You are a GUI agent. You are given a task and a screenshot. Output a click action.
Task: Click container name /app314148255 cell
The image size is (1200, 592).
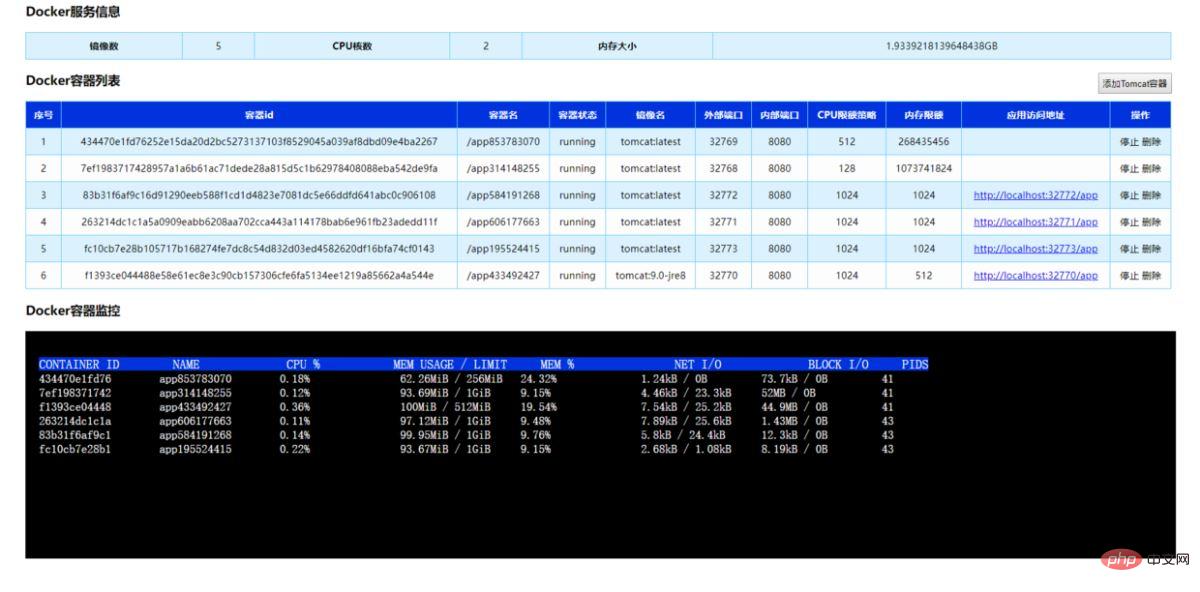(x=503, y=169)
